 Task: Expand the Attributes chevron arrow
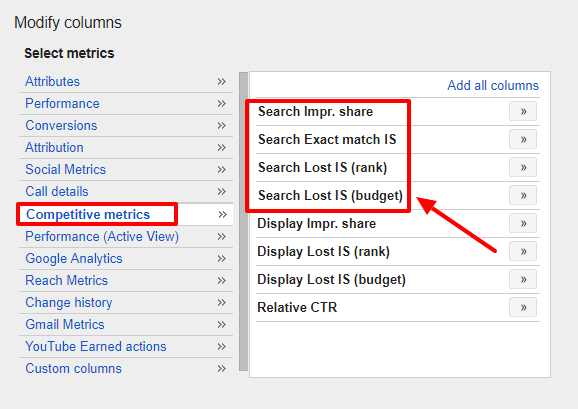(x=222, y=81)
